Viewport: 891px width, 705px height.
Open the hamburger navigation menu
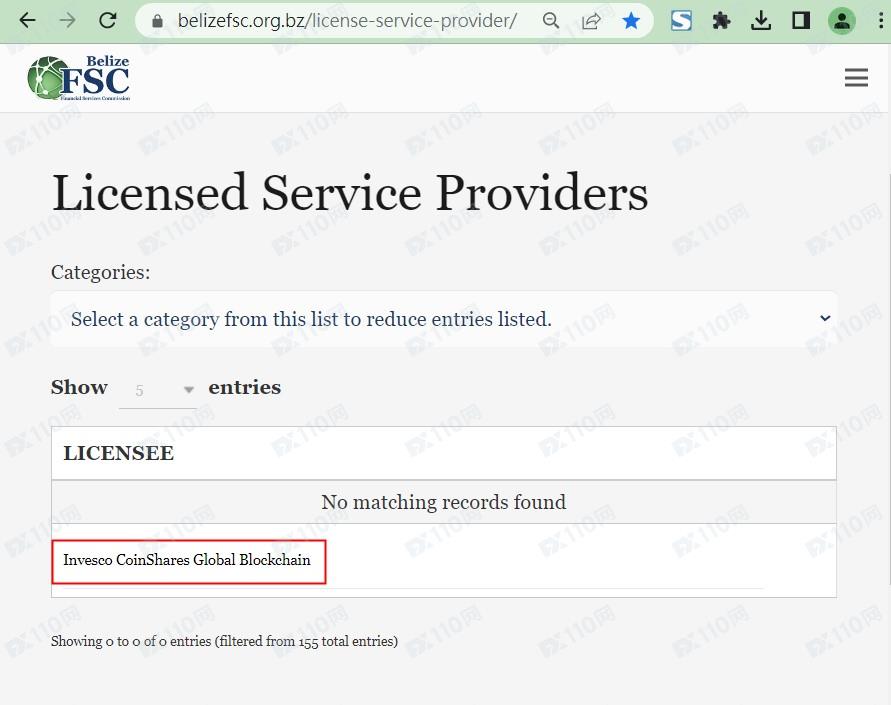[856, 77]
